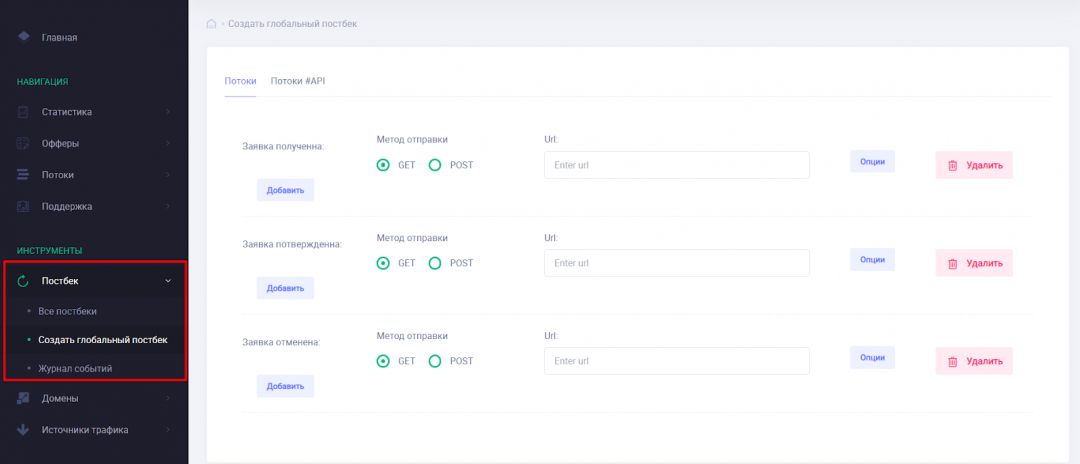Select GET method for Заявка отменена
Image resolution: width=1080 pixels, height=464 pixels.
(383, 361)
